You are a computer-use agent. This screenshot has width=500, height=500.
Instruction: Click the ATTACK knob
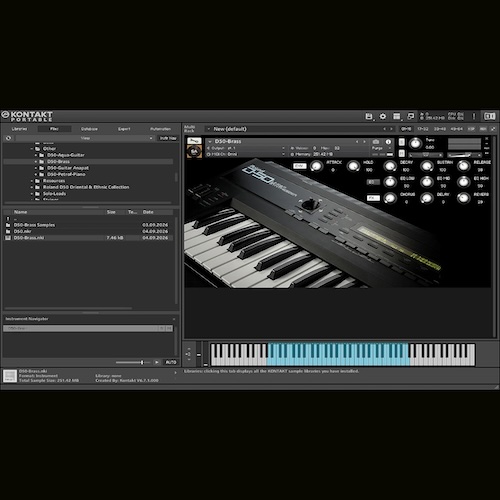point(316,166)
